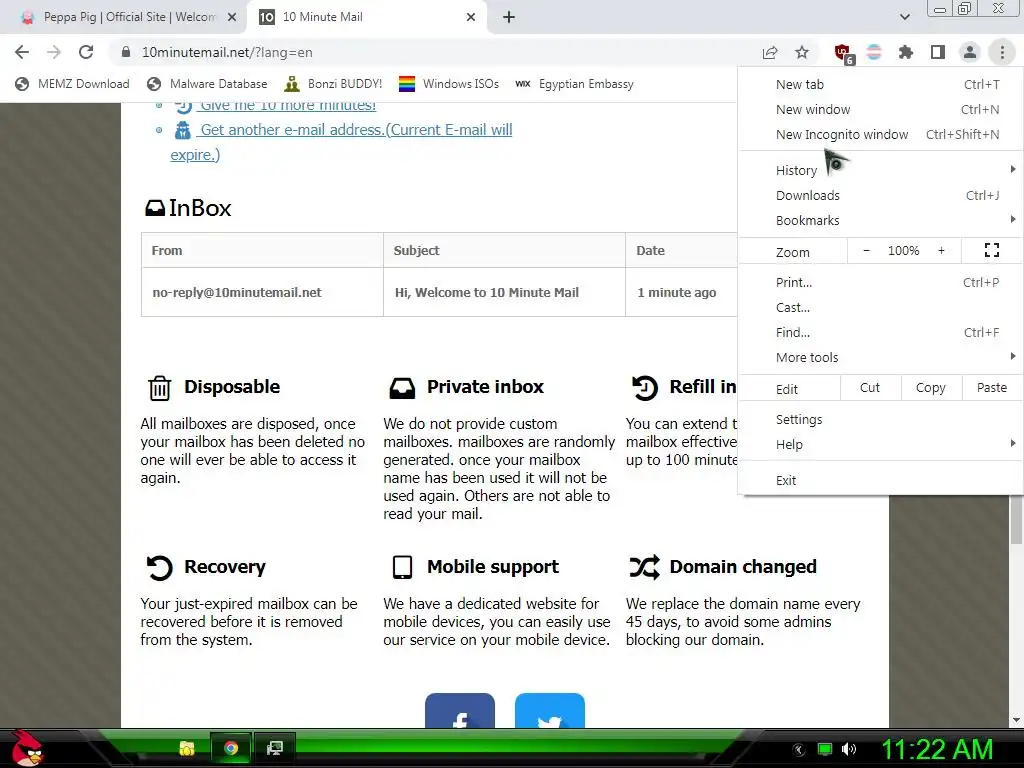This screenshot has height=768, width=1024.
Task: Select Print... in Chrome menu
Action: click(880, 282)
